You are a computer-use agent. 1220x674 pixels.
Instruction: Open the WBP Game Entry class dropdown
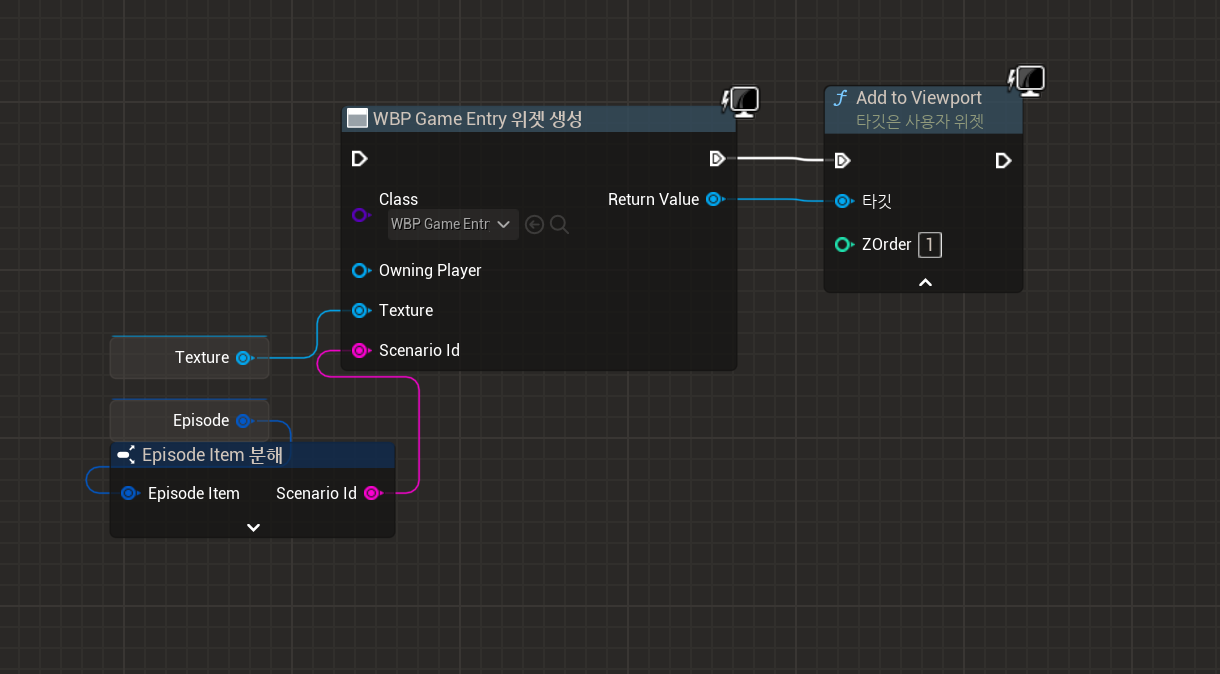click(453, 225)
